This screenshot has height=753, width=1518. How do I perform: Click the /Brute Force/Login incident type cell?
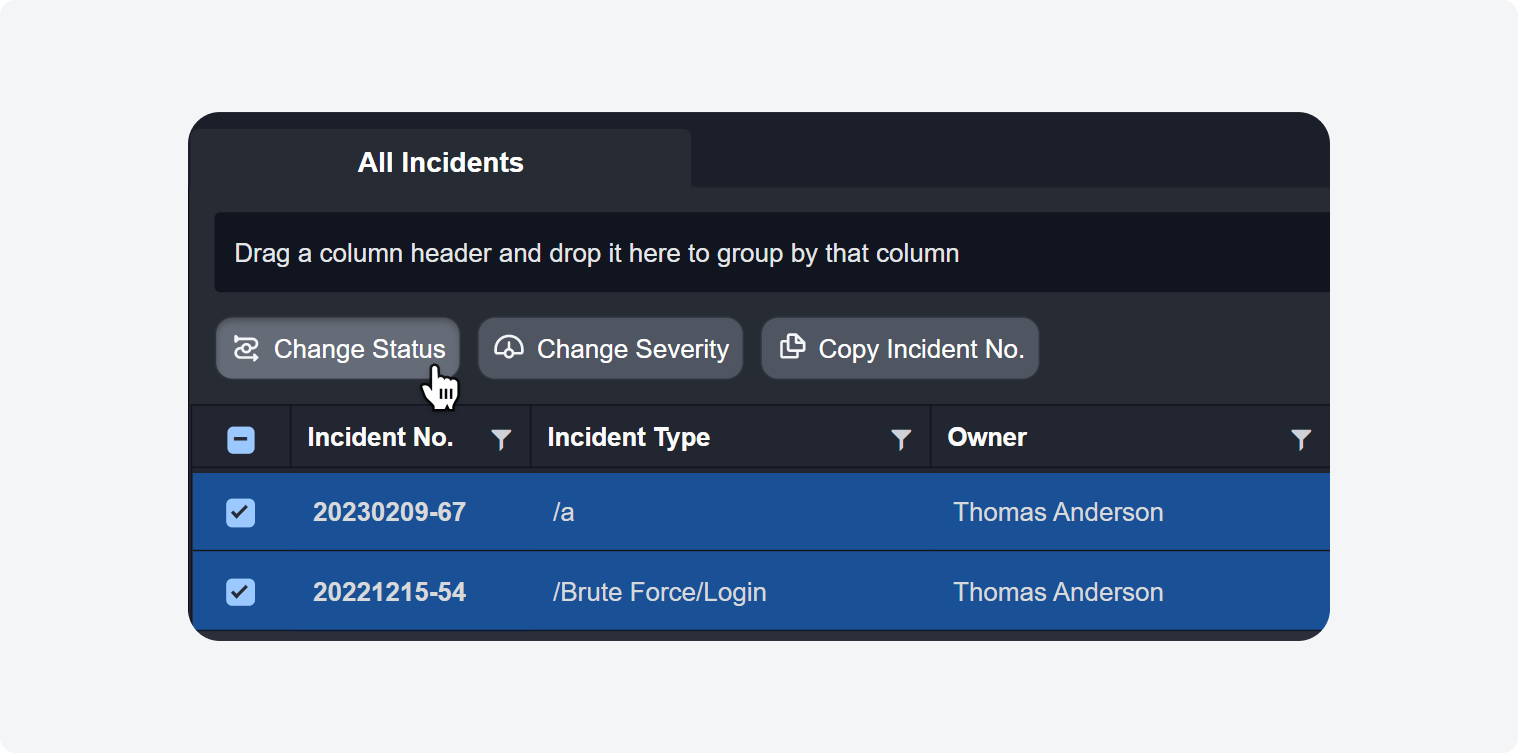point(659,592)
